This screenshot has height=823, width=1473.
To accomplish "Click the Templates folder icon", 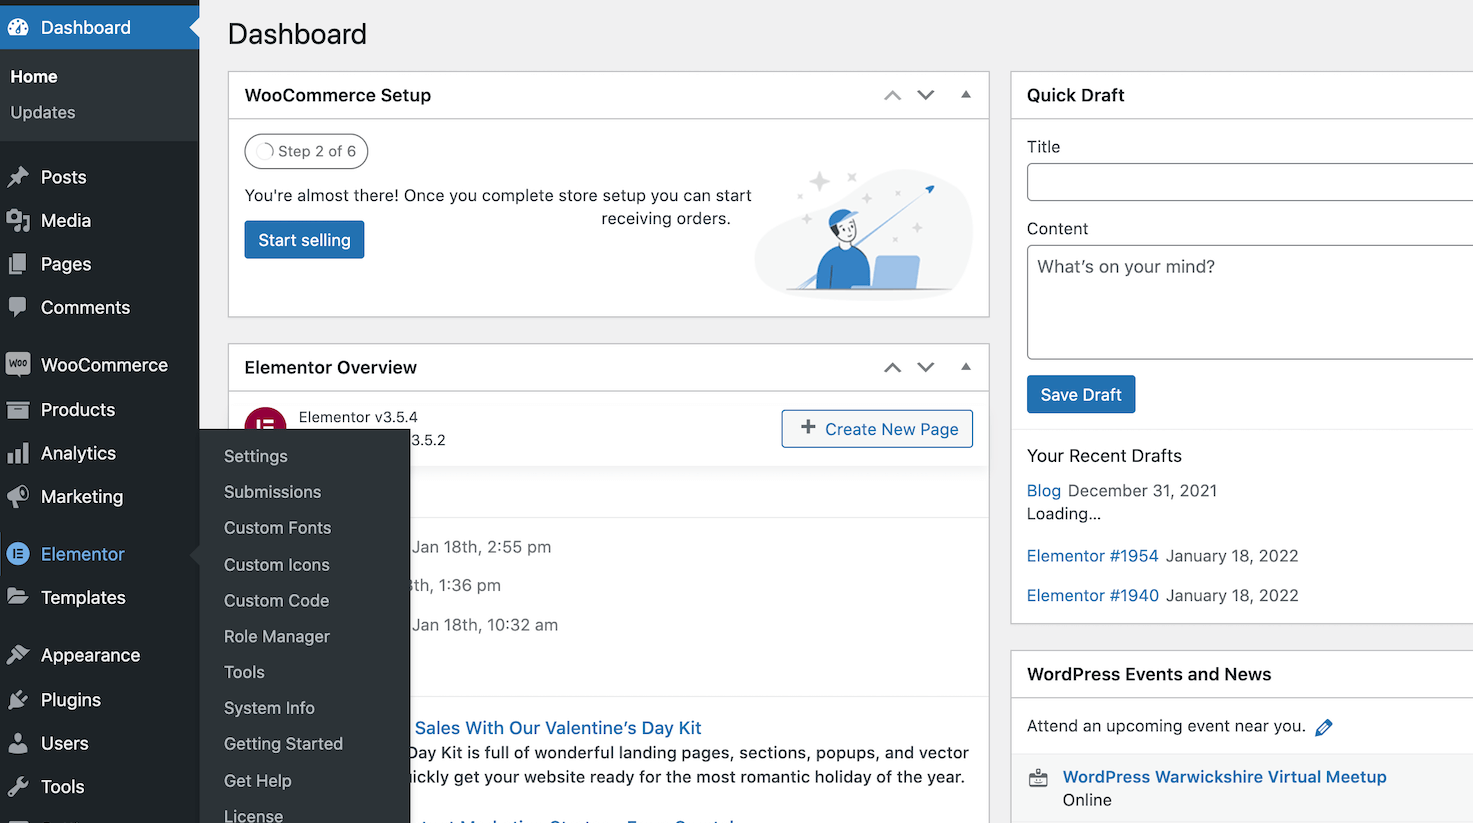I will click(x=18, y=597).
